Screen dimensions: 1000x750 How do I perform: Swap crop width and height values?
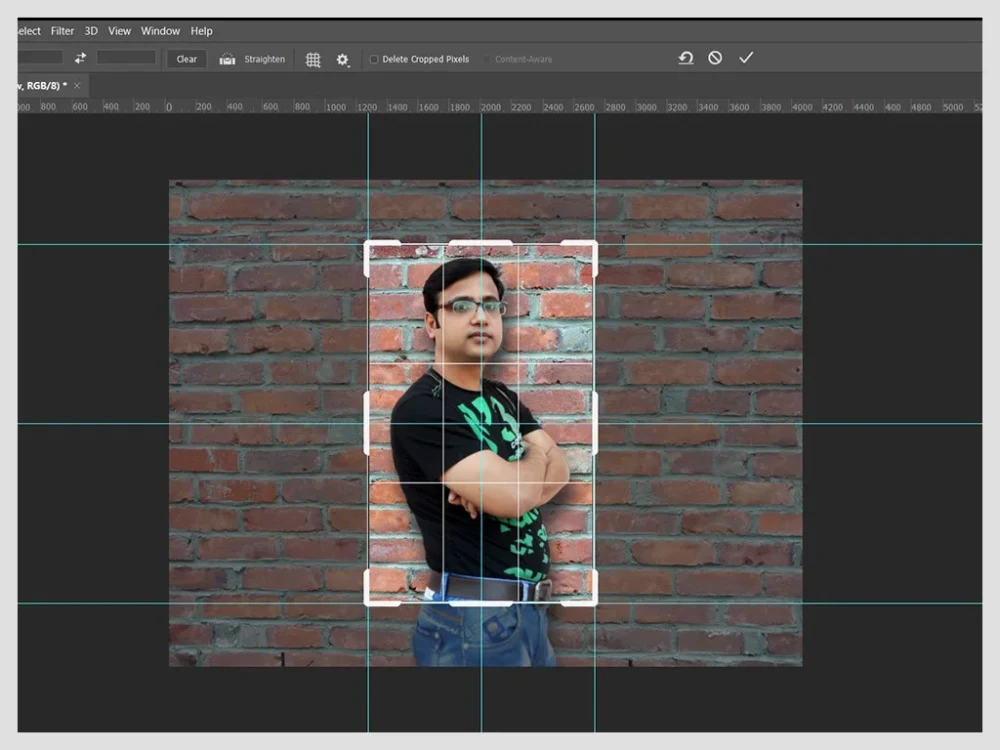coord(80,58)
